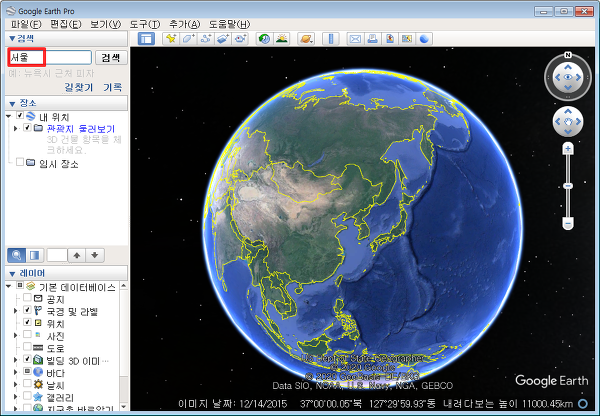Collapse the 내 위치 tree node
The image size is (600, 416).
point(9,116)
